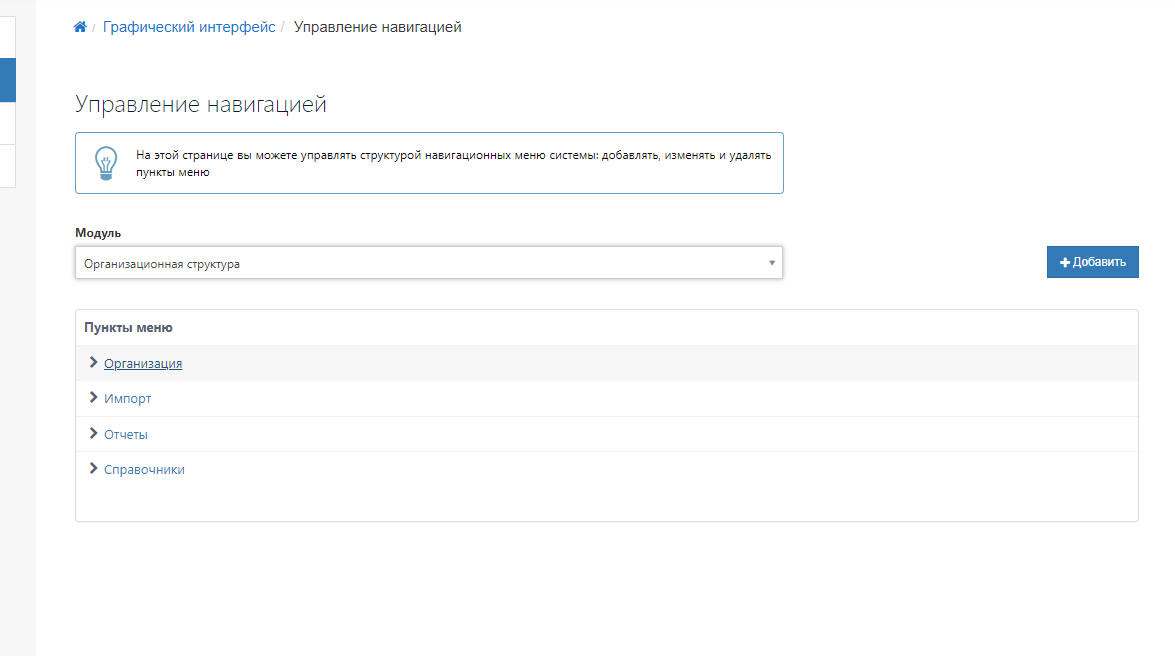Expand the chevron beside Отчеты

94,434
